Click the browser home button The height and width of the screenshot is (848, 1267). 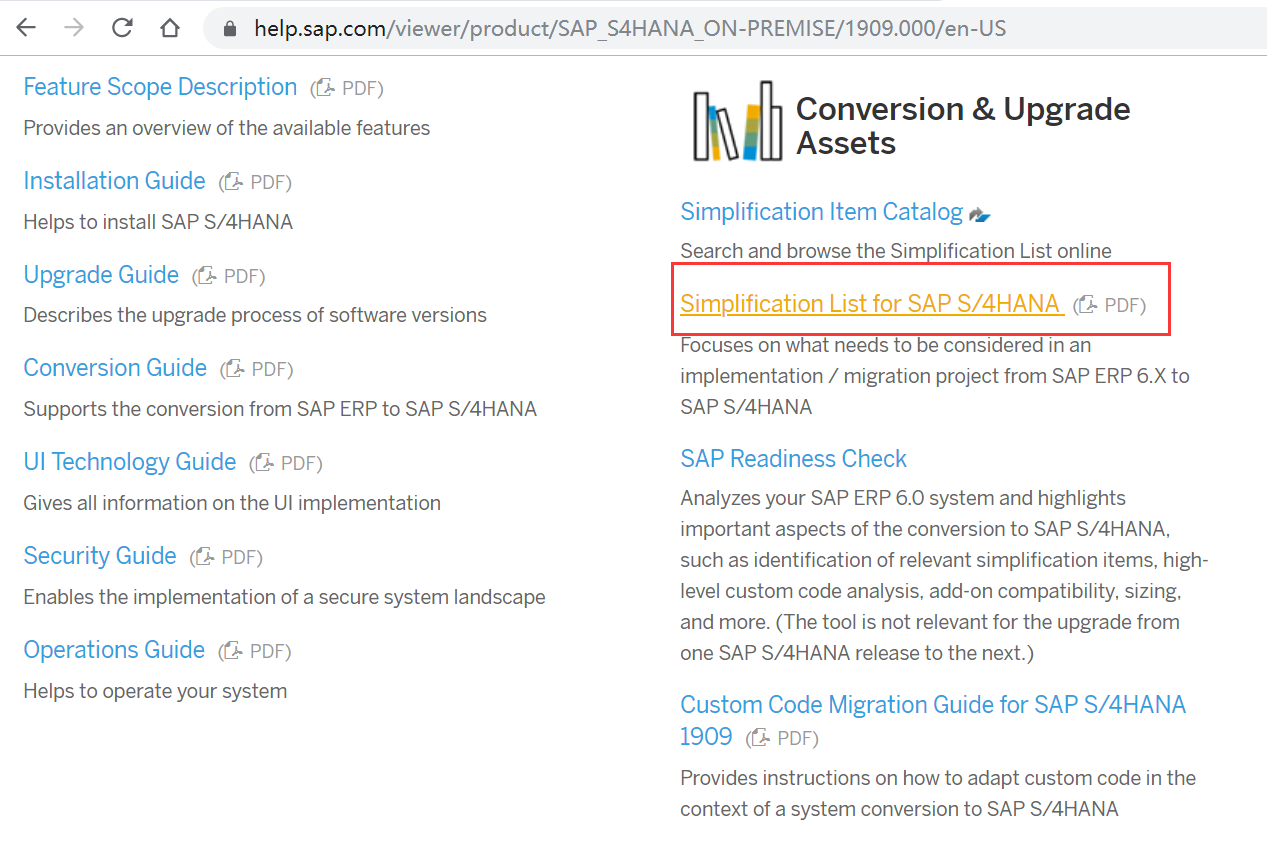pos(170,29)
